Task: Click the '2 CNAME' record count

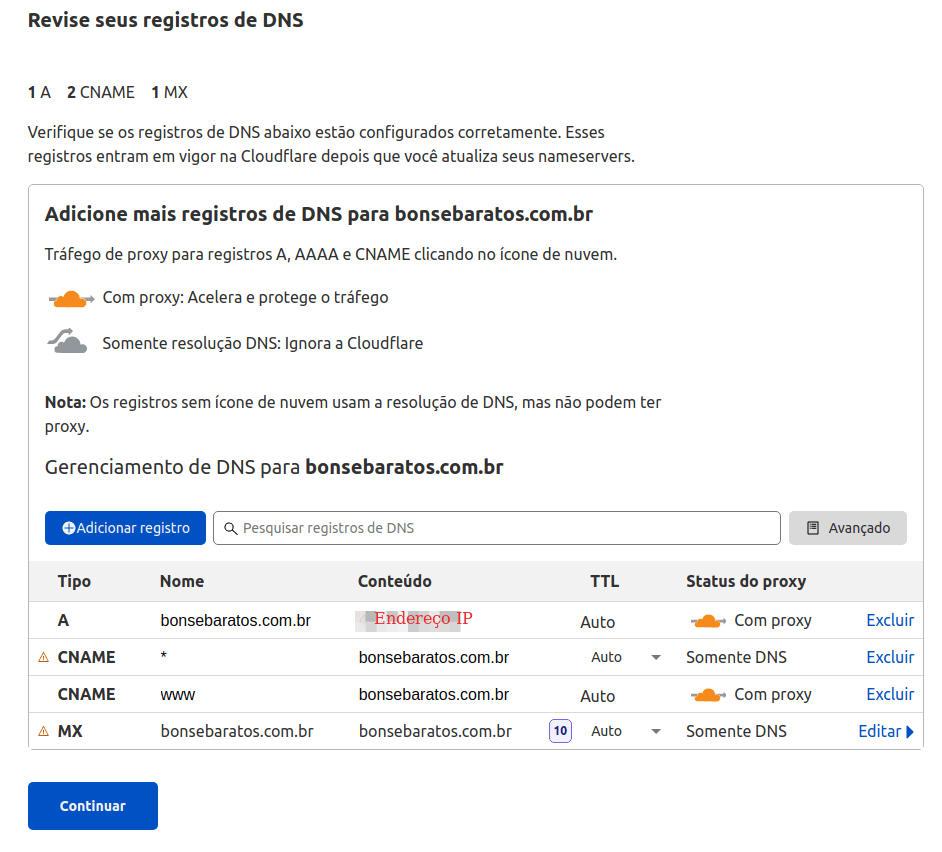Action: (100, 93)
